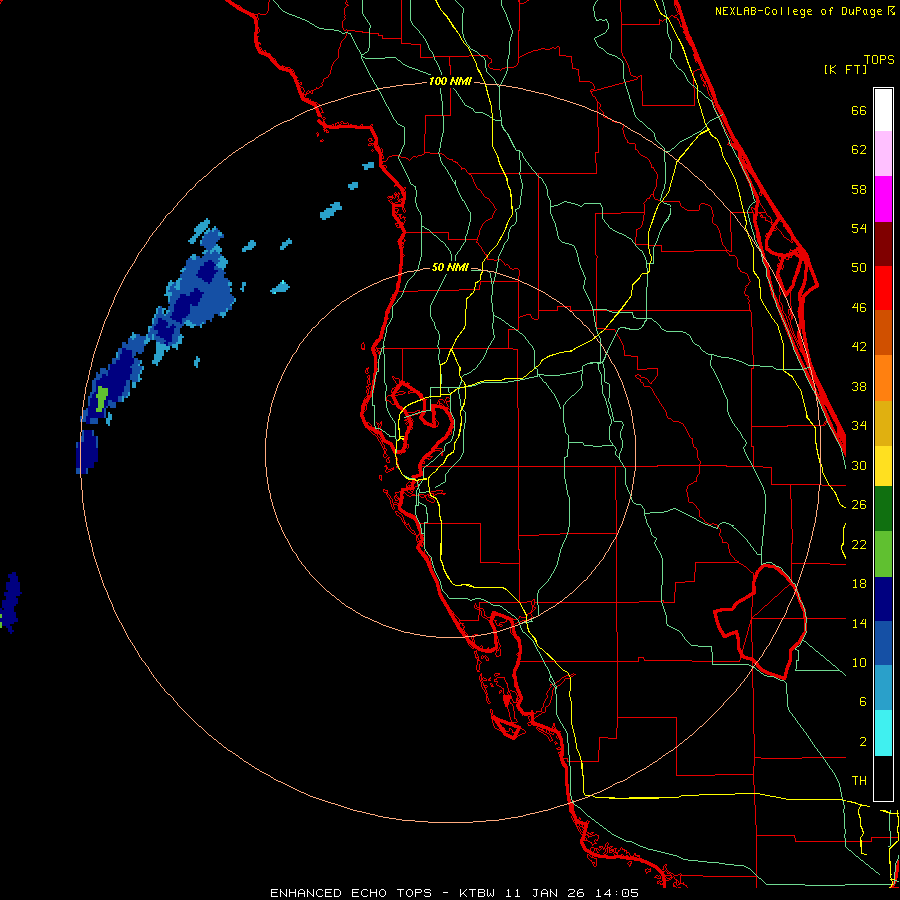Pick the dark maroon legend swatch
Screen dimensions: 900x900
point(883,244)
